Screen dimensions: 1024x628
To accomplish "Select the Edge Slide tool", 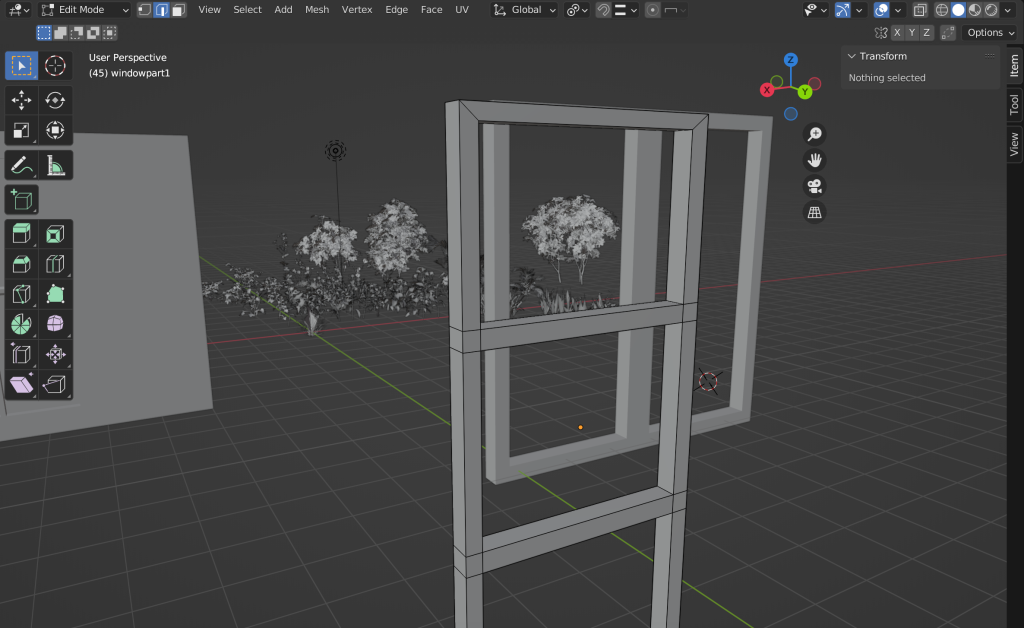I will point(21,354).
